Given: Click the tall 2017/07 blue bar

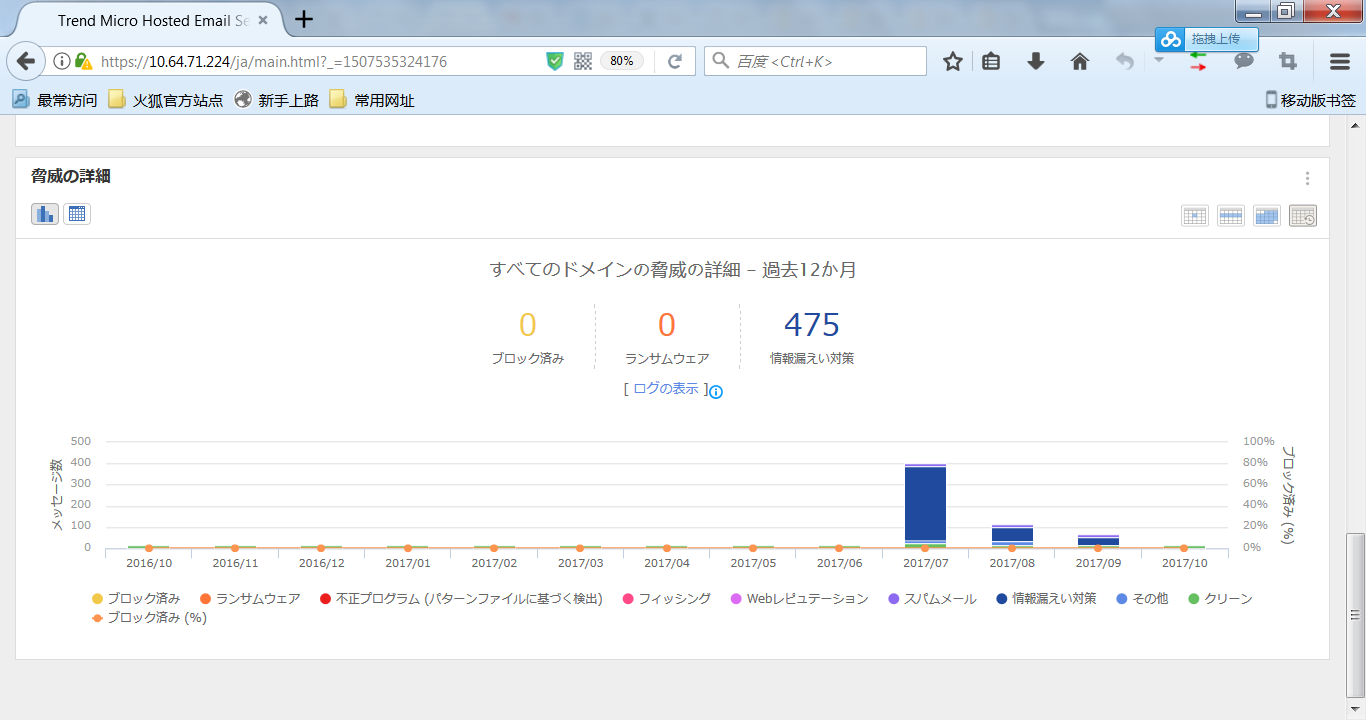Looking at the screenshot, I should click(925, 503).
